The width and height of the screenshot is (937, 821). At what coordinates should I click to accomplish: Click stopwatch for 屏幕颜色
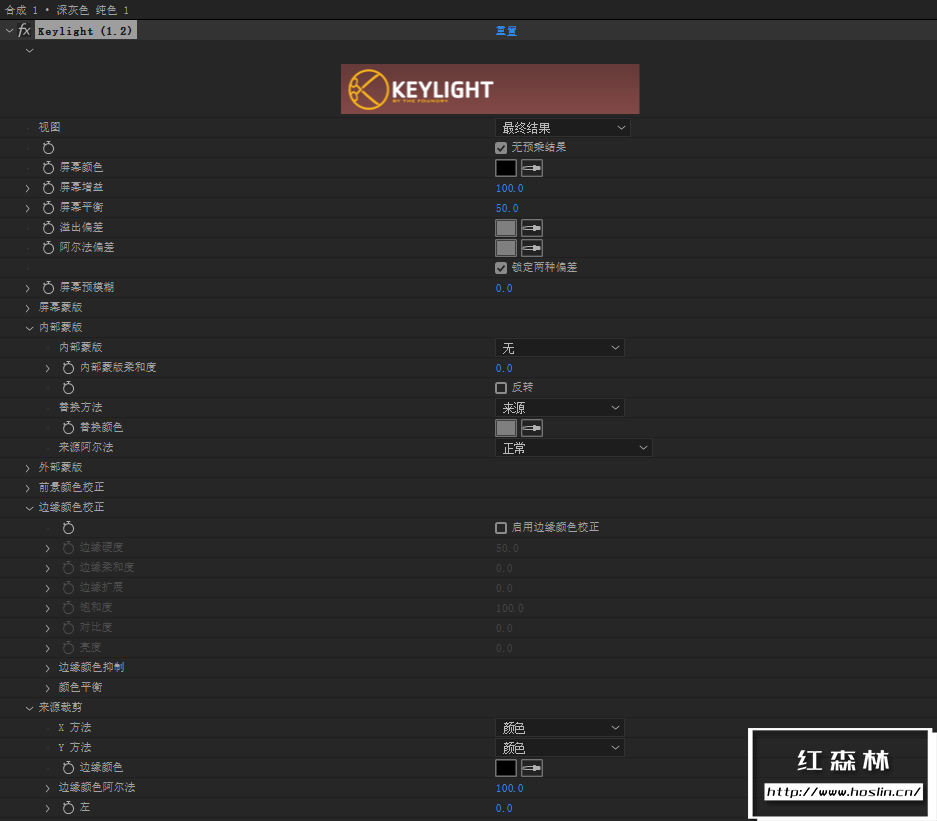point(48,168)
